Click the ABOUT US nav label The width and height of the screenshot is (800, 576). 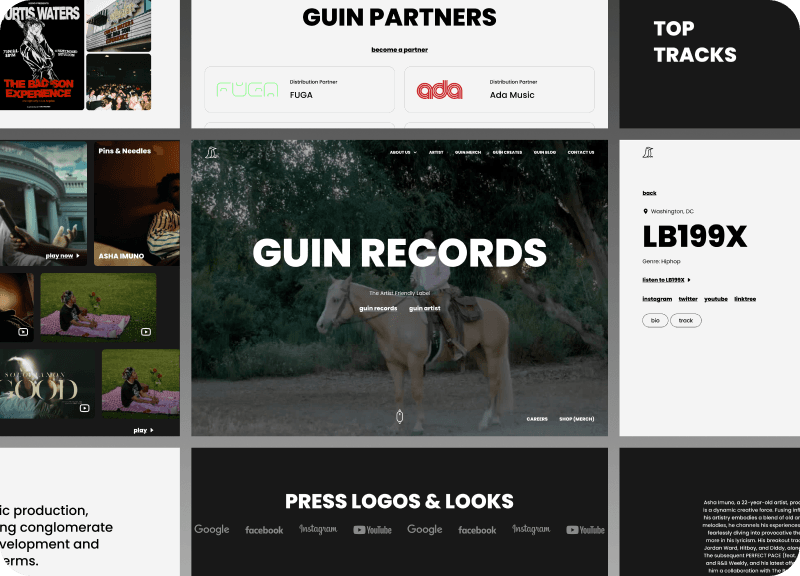click(400, 153)
